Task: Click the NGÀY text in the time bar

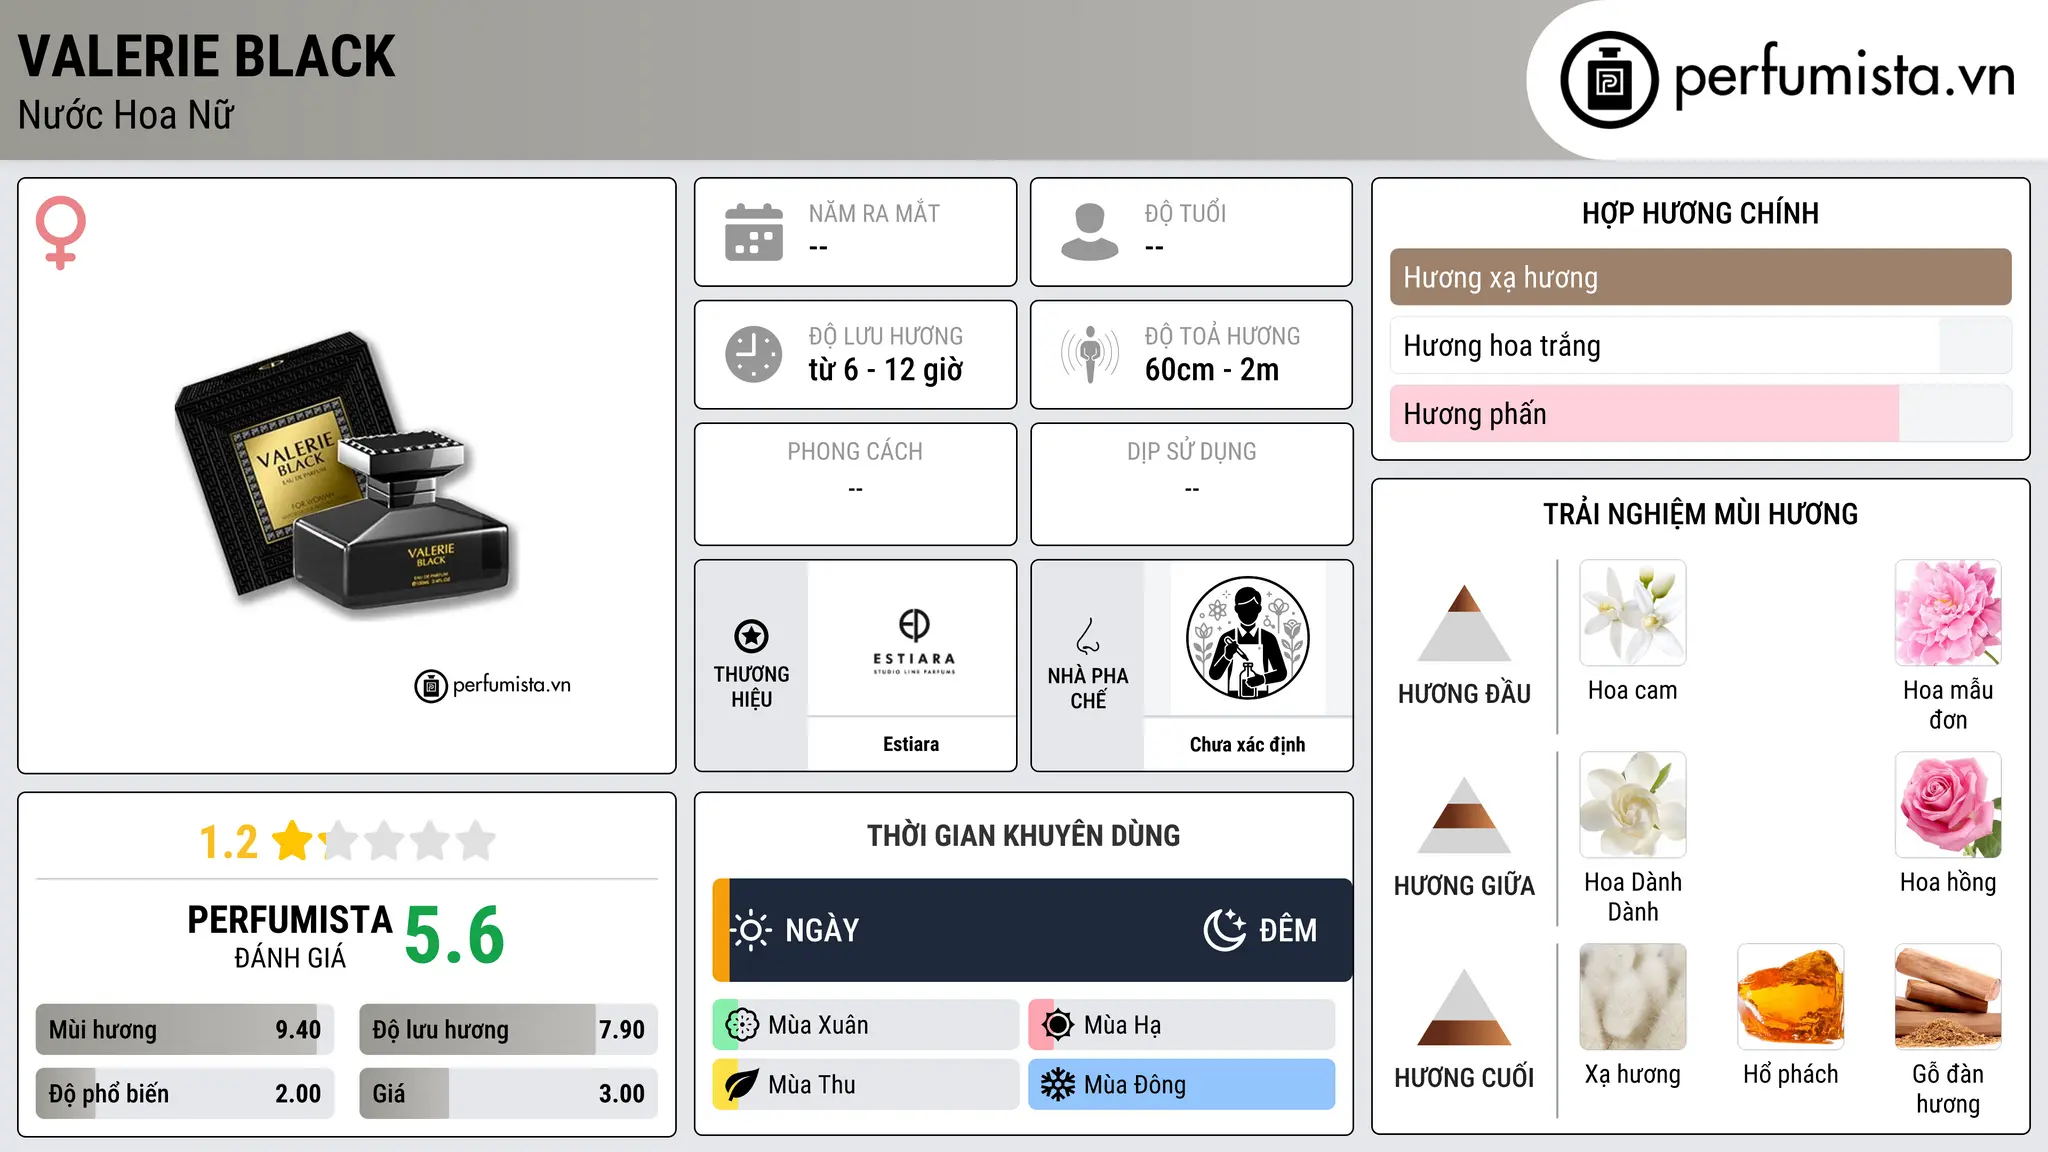Action: tap(822, 930)
